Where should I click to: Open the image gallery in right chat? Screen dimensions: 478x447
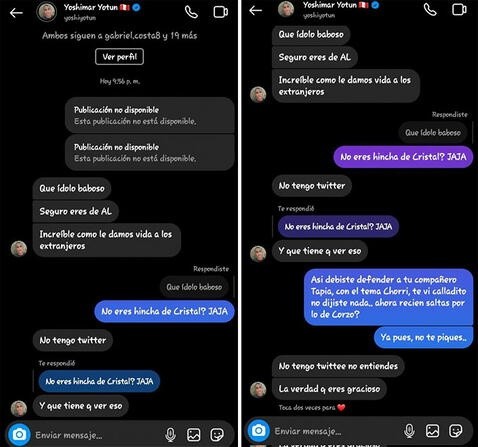[x=432, y=431]
